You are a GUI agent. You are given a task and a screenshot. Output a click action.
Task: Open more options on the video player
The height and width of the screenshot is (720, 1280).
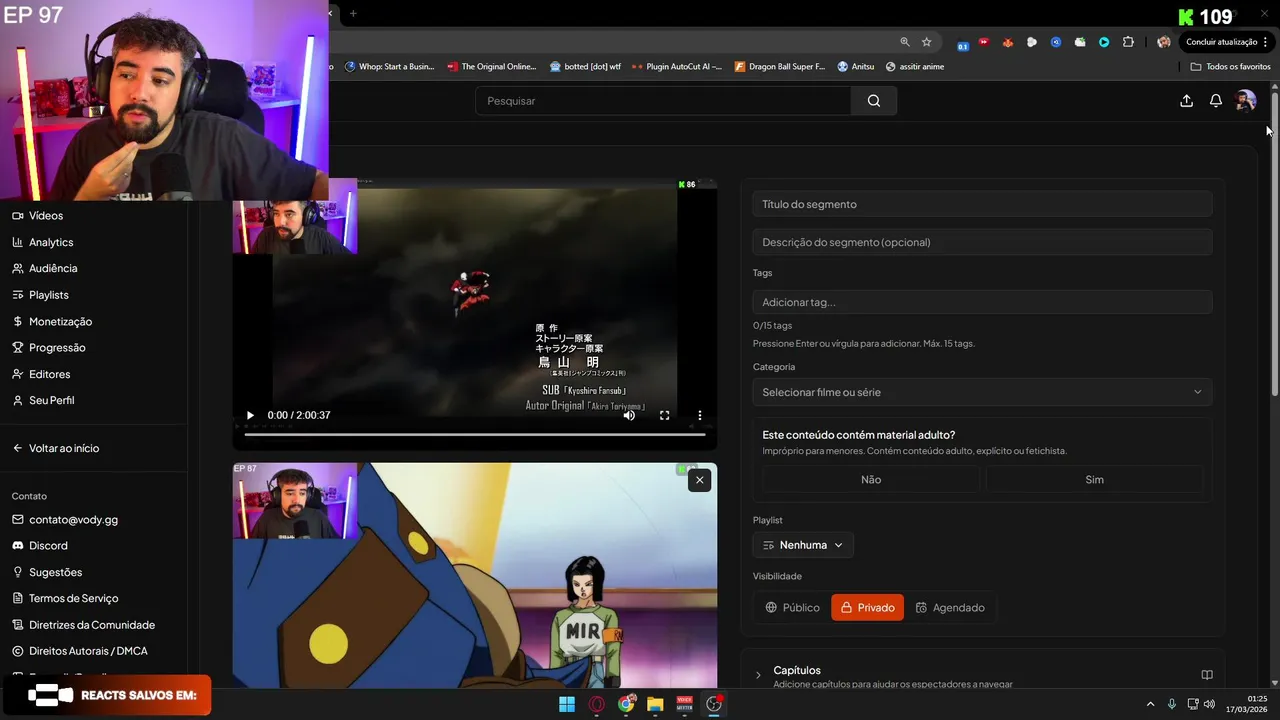[699, 415]
